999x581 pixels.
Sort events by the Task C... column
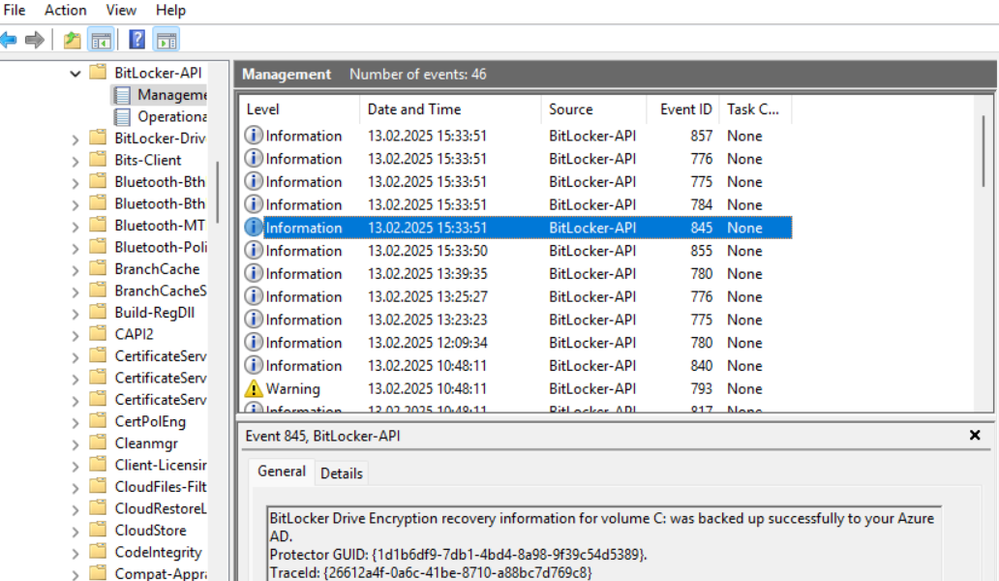point(756,110)
